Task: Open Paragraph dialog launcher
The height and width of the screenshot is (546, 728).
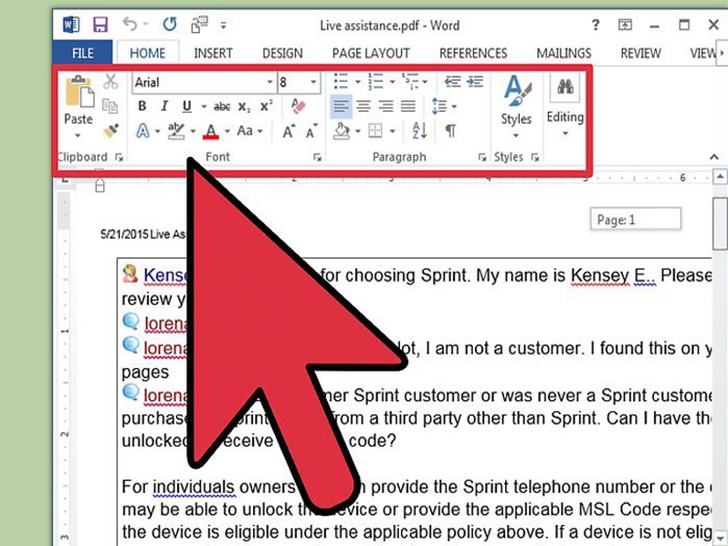Action: pos(482,157)
